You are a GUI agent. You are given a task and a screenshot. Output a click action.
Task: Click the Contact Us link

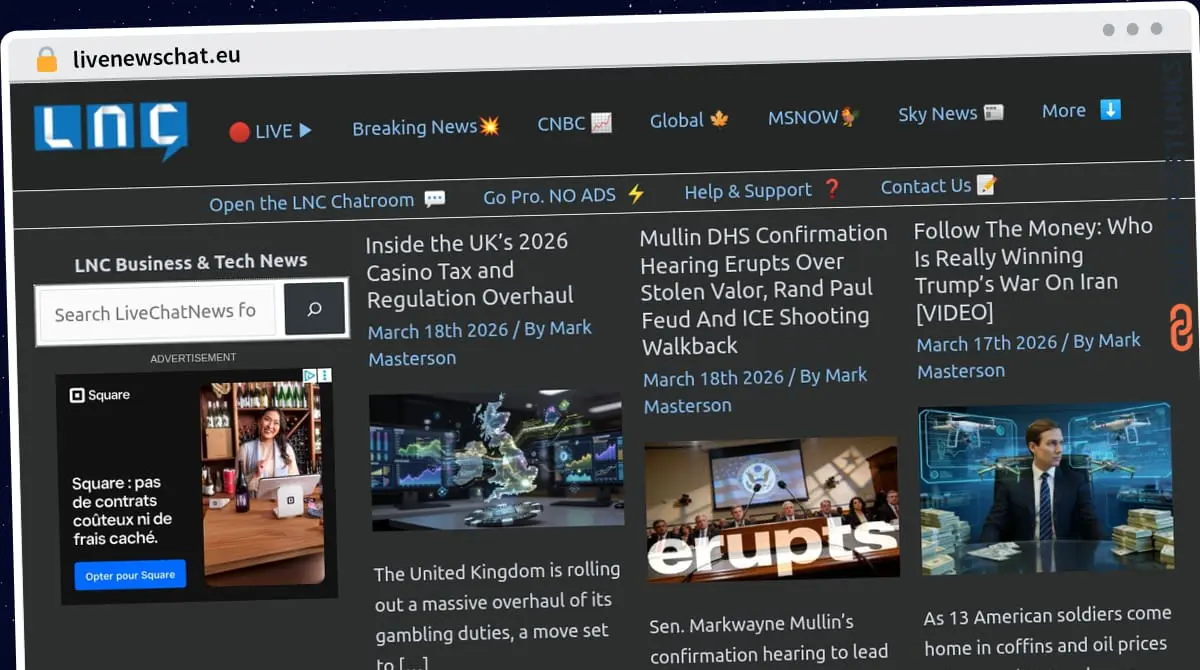click(938, 186)
